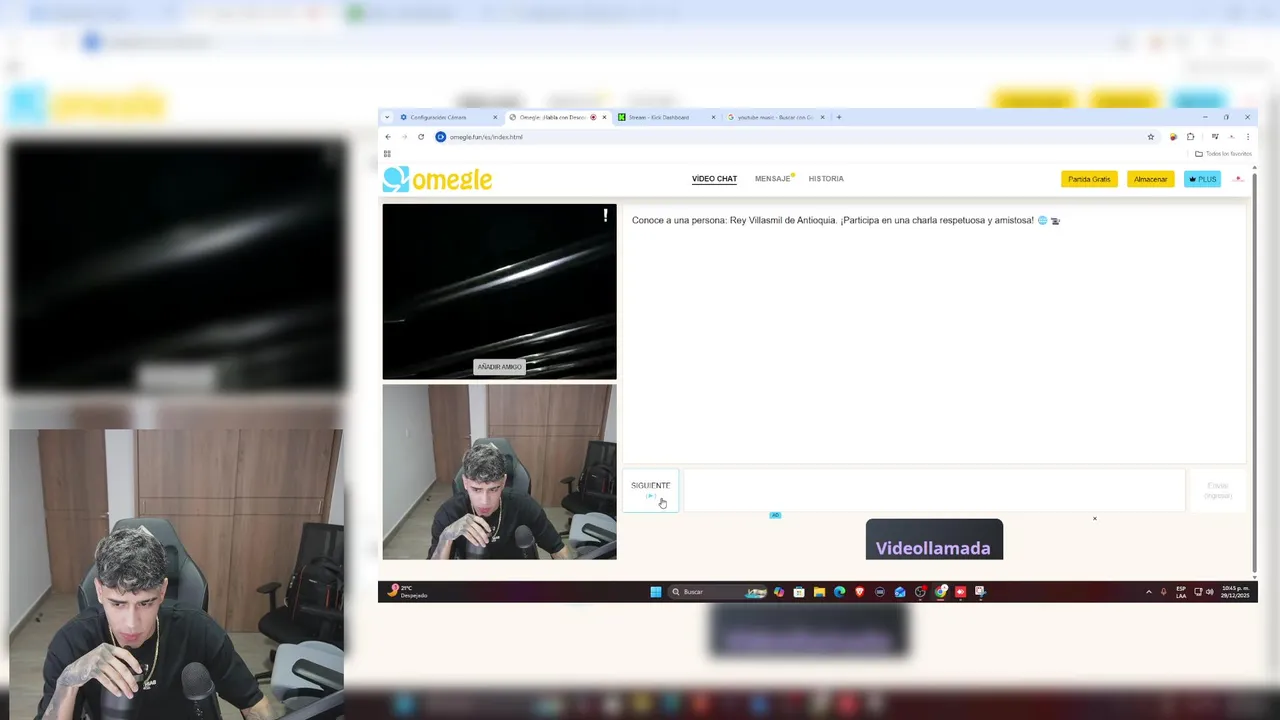Click the AÑADIR AMIGO button on stranger video
This screenshot has height=720, width=1280.
(499, 367)
